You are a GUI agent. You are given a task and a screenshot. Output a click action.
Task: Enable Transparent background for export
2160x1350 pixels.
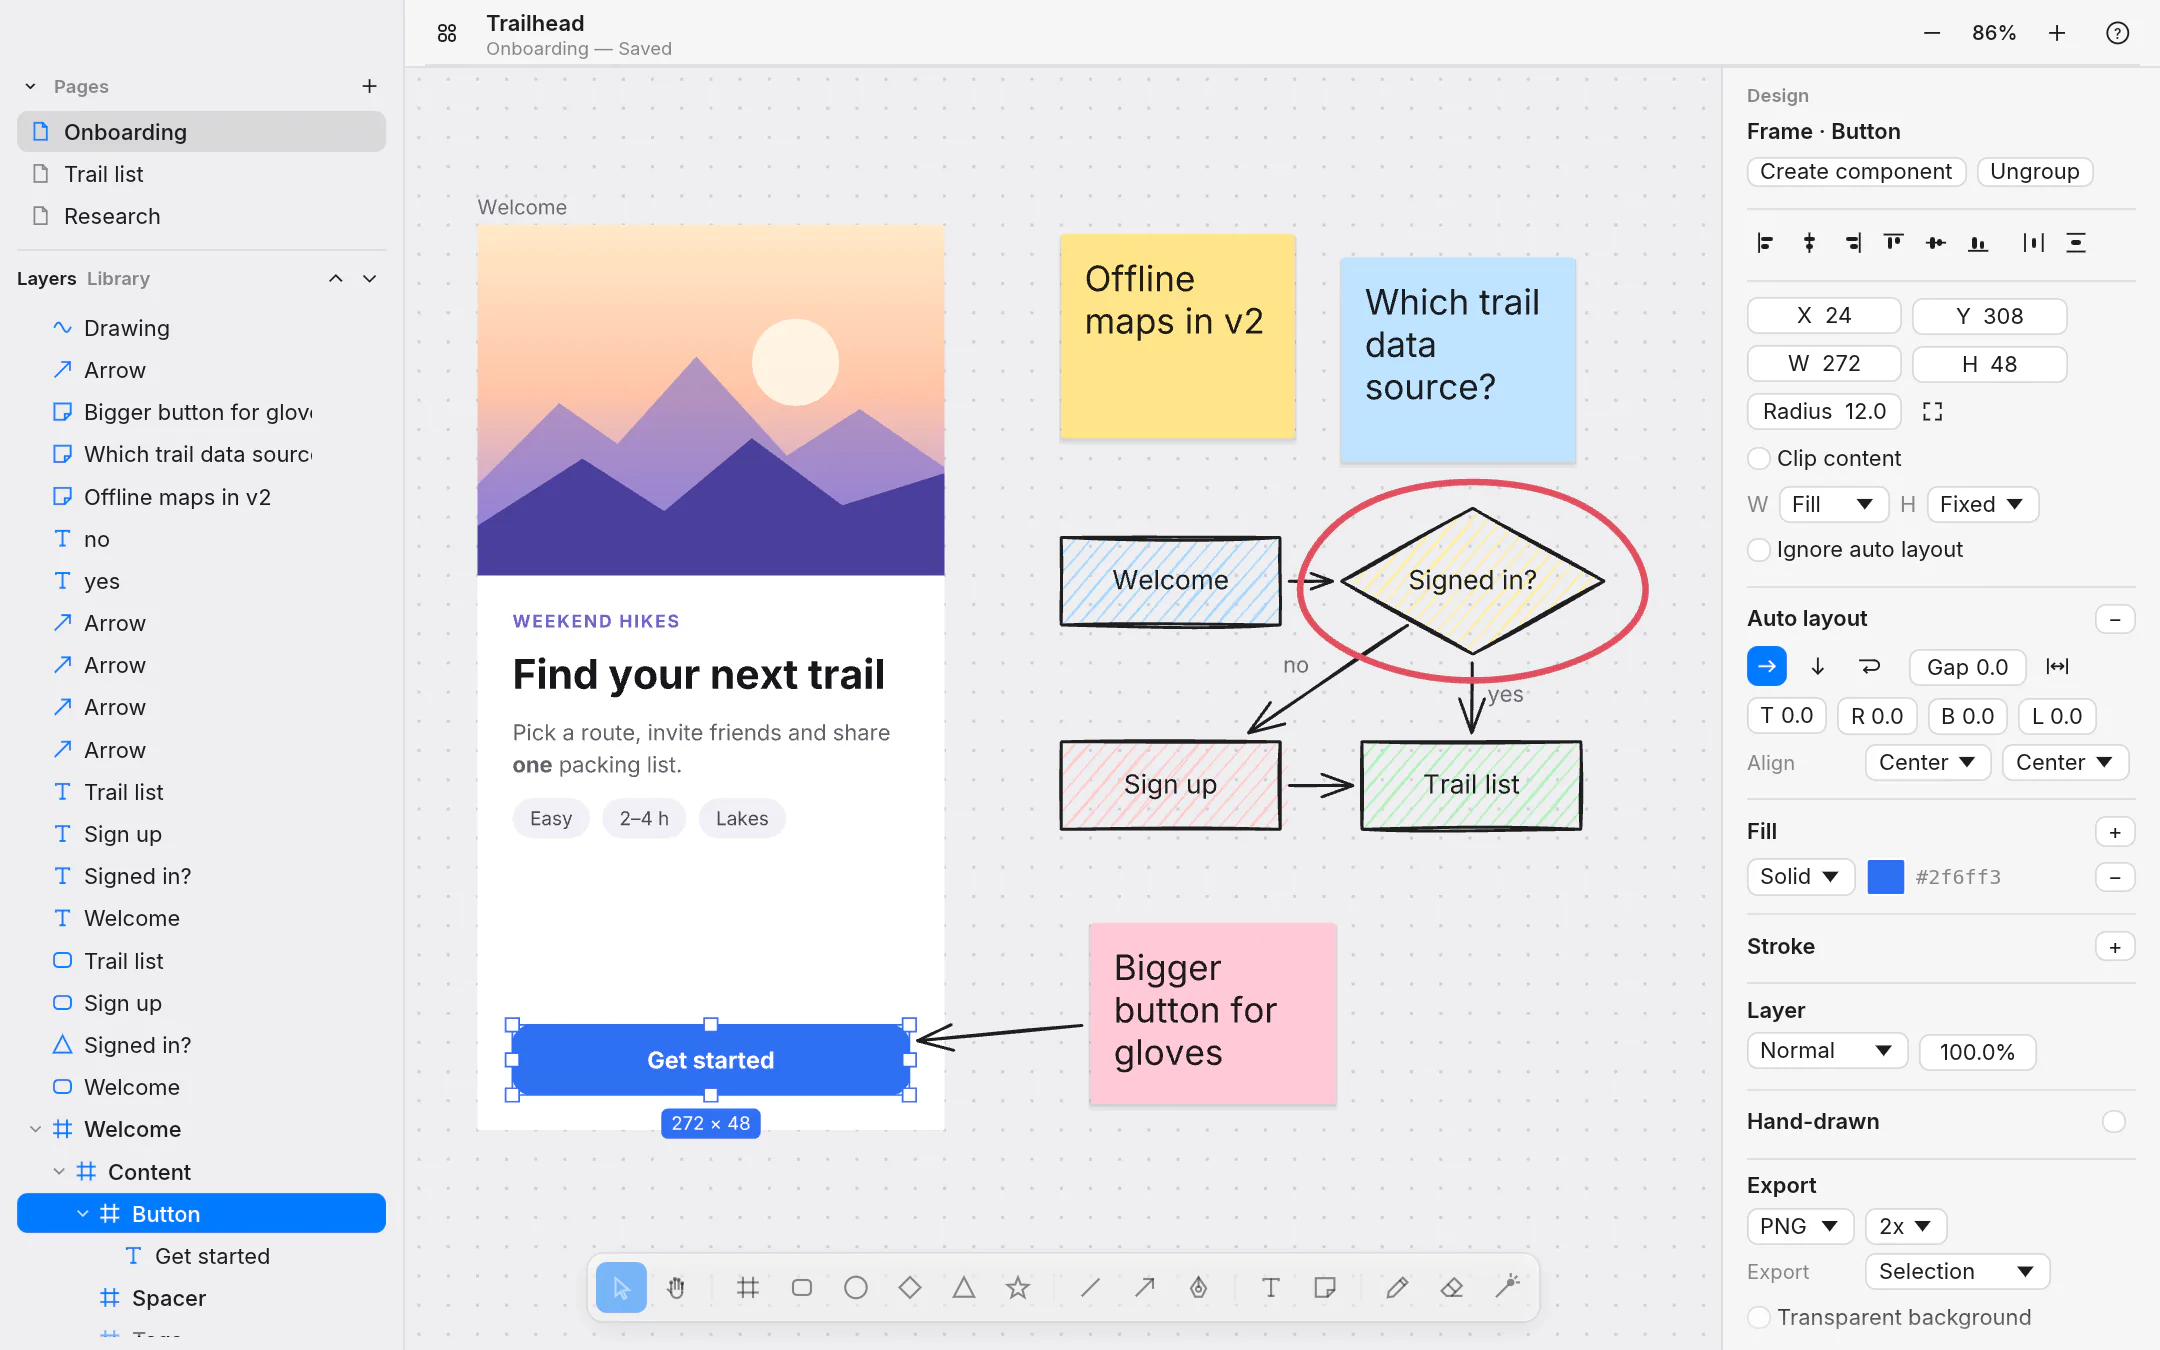click(x=1758, y=1317)
